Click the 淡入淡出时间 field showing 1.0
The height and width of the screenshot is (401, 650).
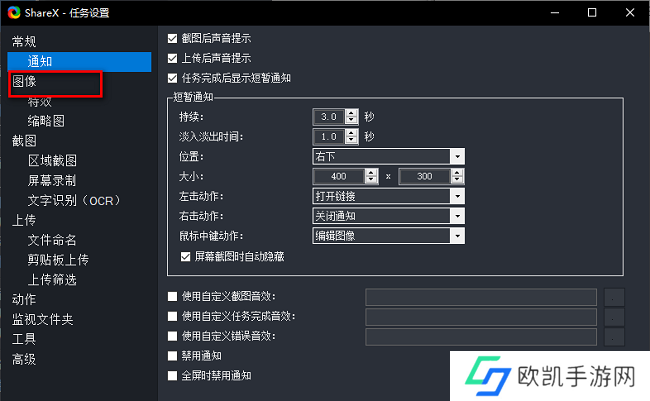coord(329,136)
